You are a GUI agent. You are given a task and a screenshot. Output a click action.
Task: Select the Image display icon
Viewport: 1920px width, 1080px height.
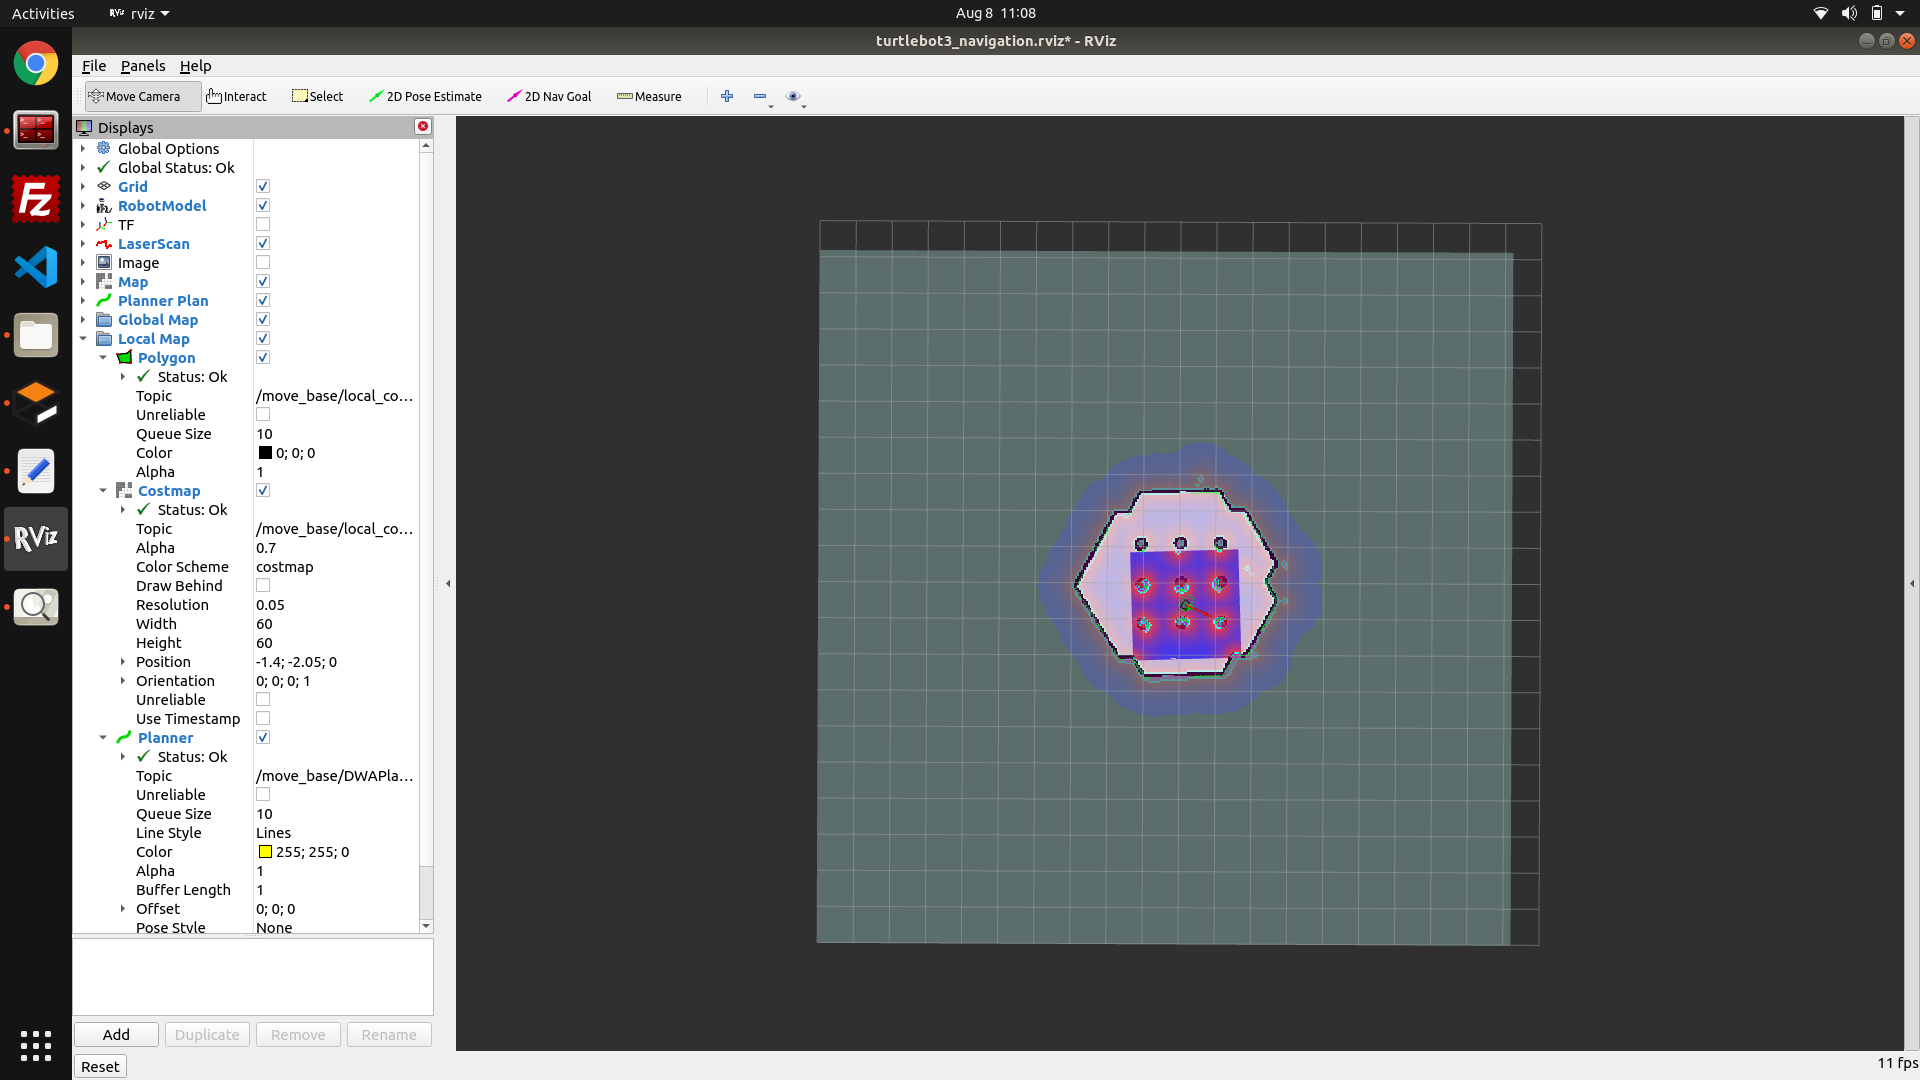tap(104, 262)
